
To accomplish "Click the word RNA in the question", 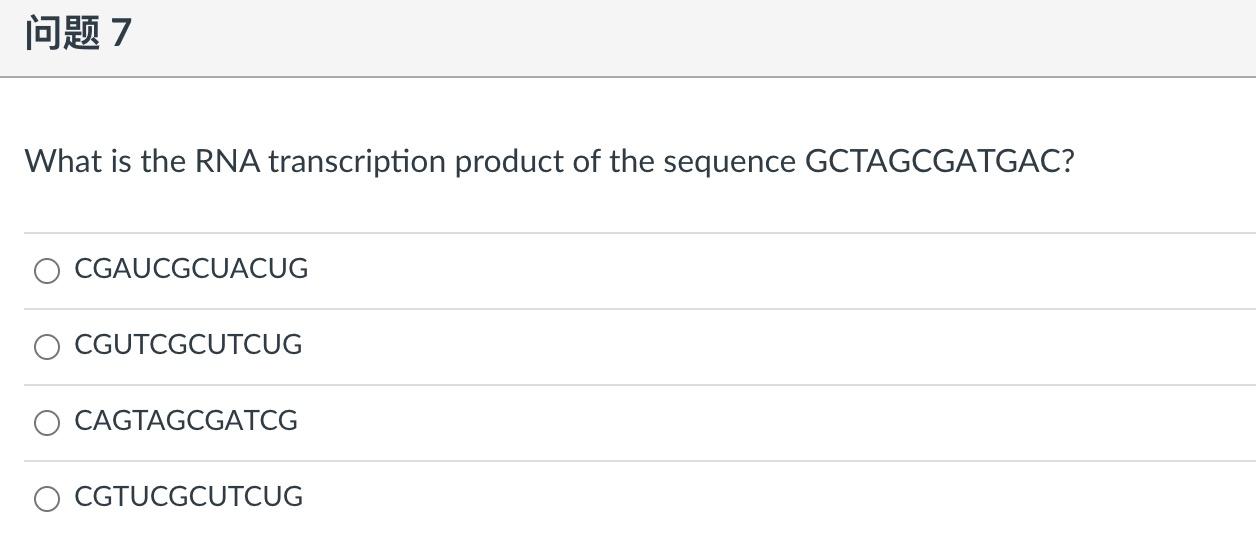I will tap(227, 161).
